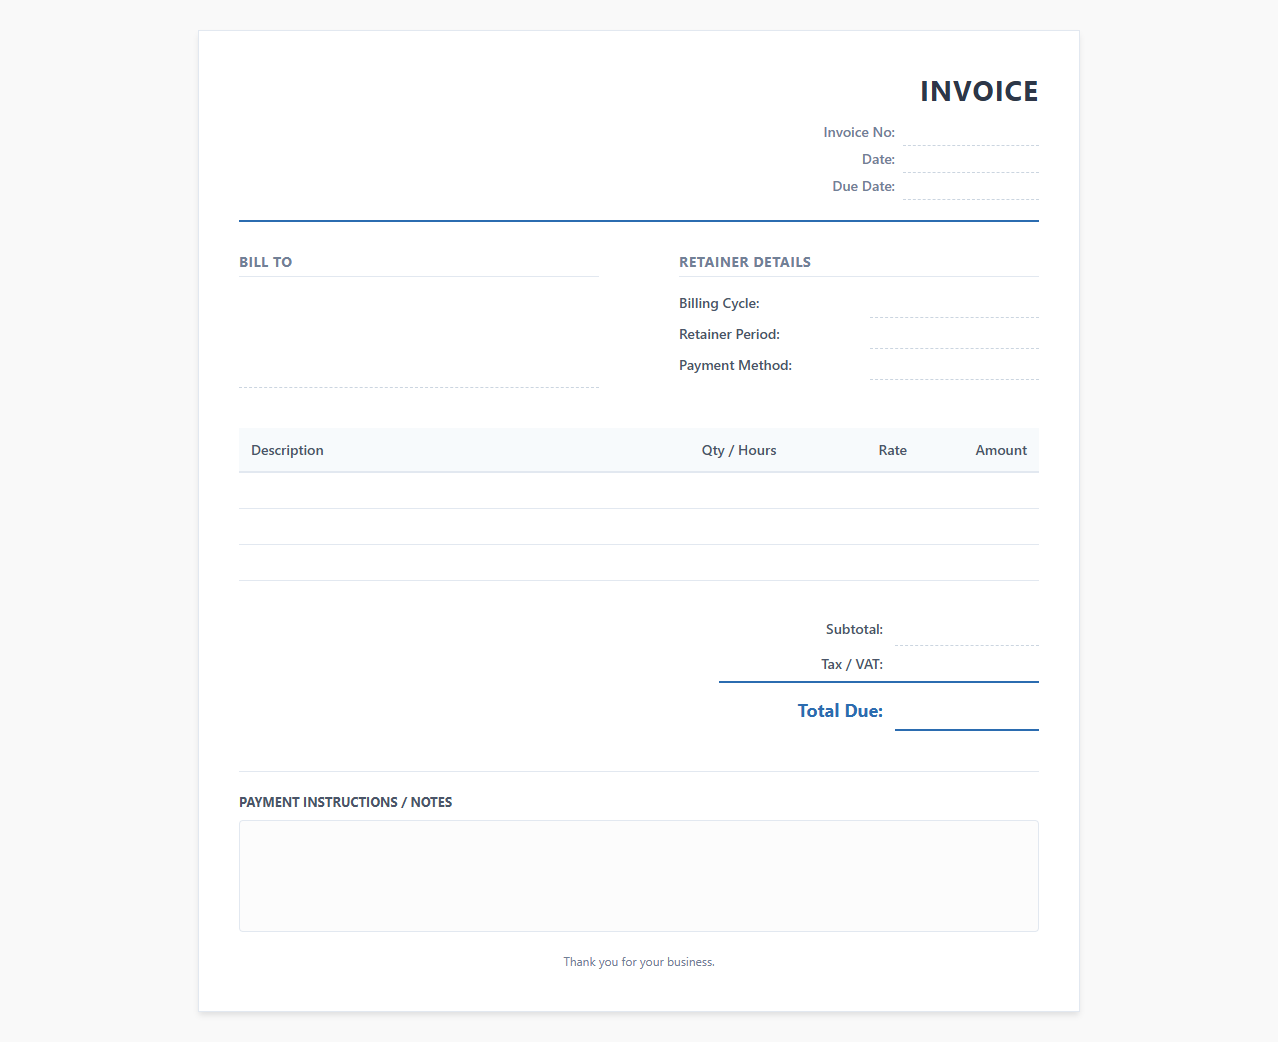Click the Invoice No field

[x=970, y=133]
